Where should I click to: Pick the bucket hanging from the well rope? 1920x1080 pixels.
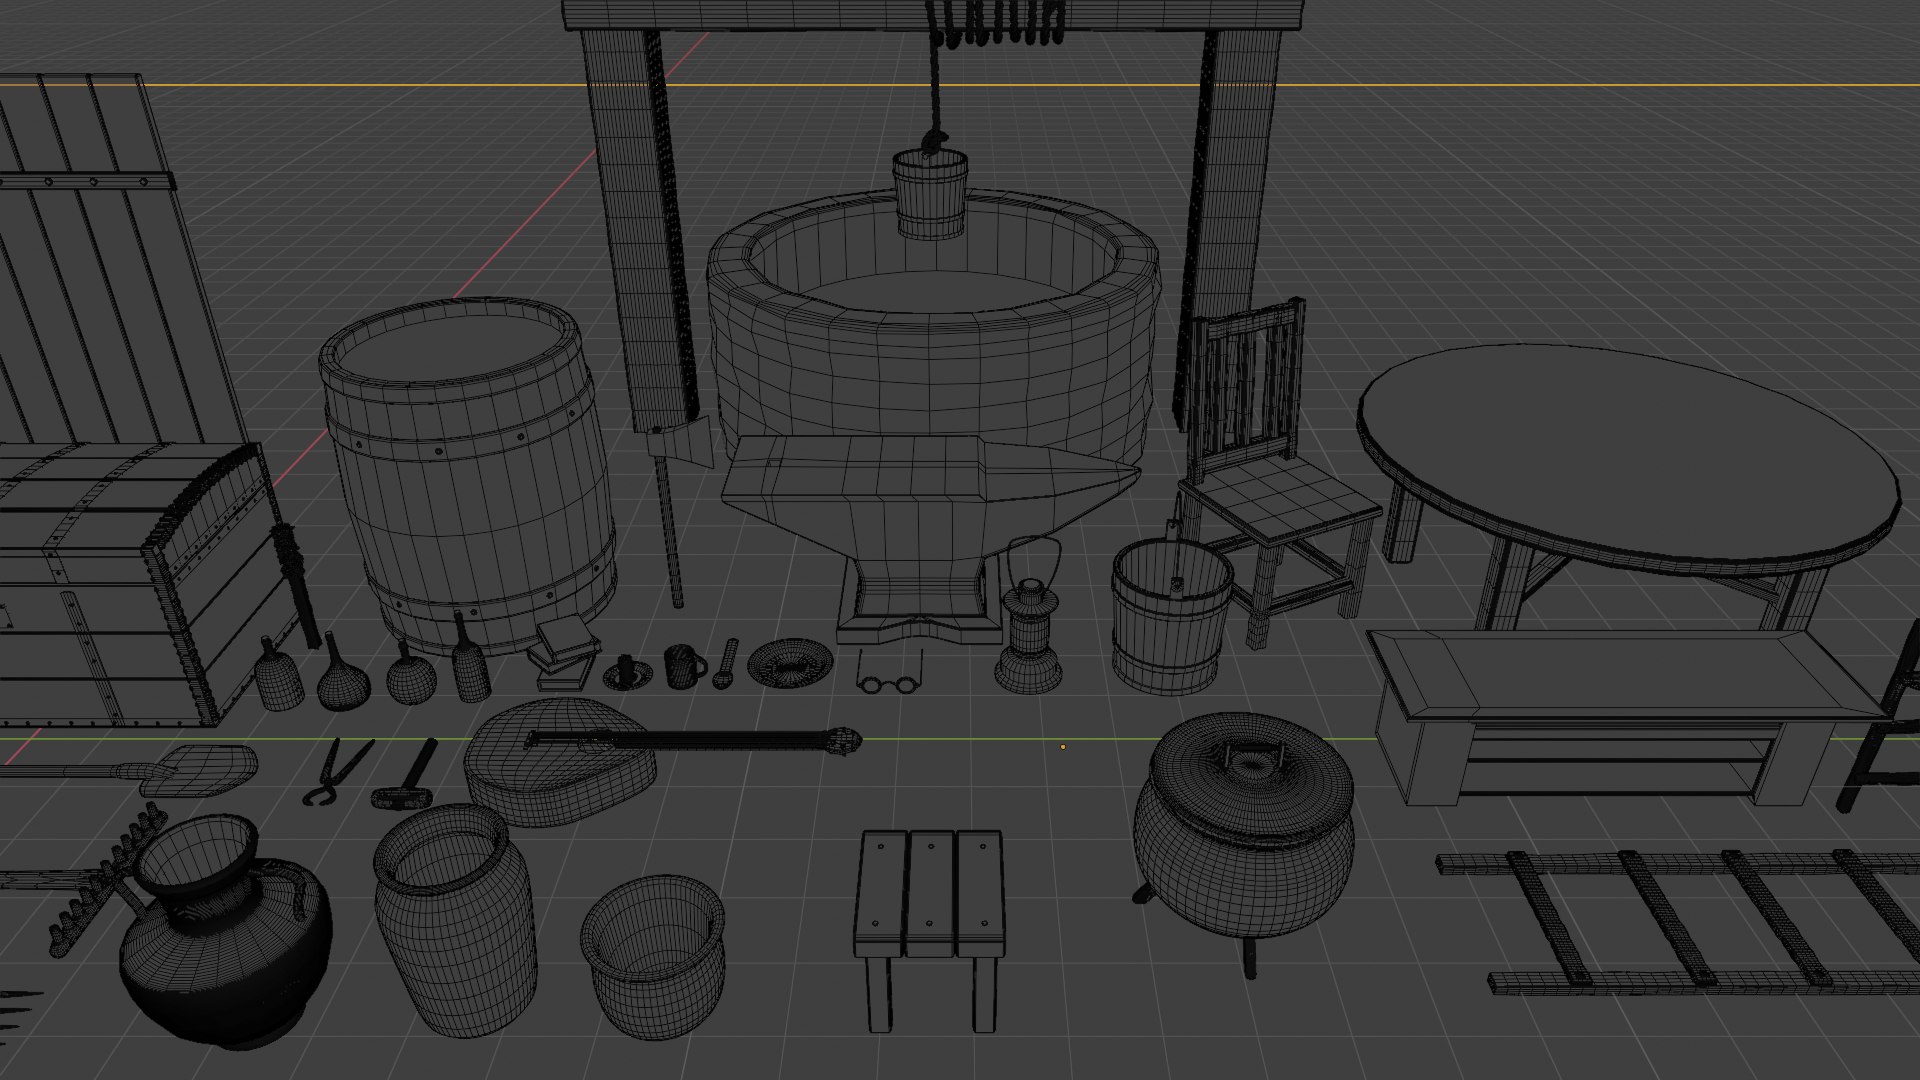click(x=930, y=194)
